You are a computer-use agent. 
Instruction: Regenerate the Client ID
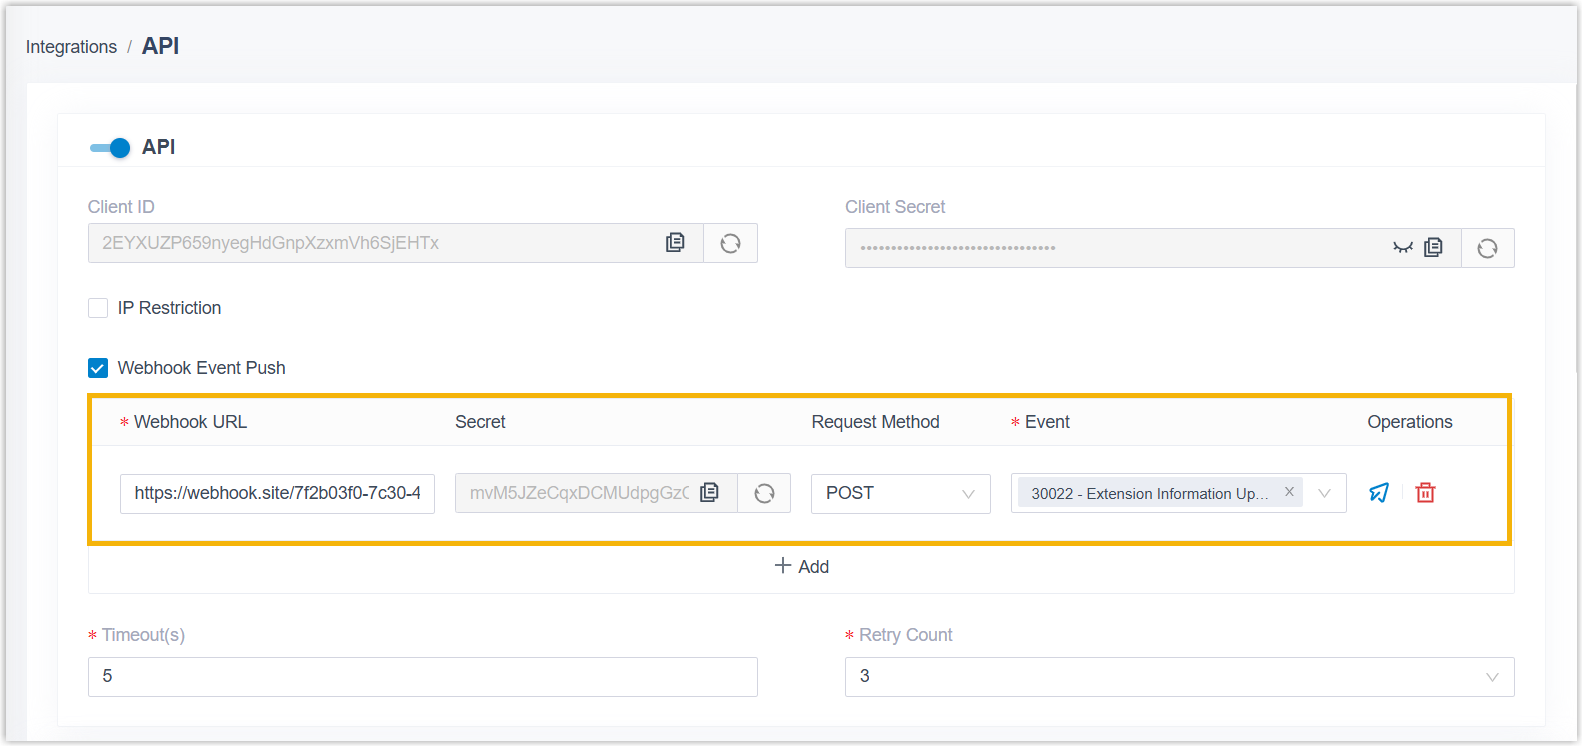coord(730,243)
